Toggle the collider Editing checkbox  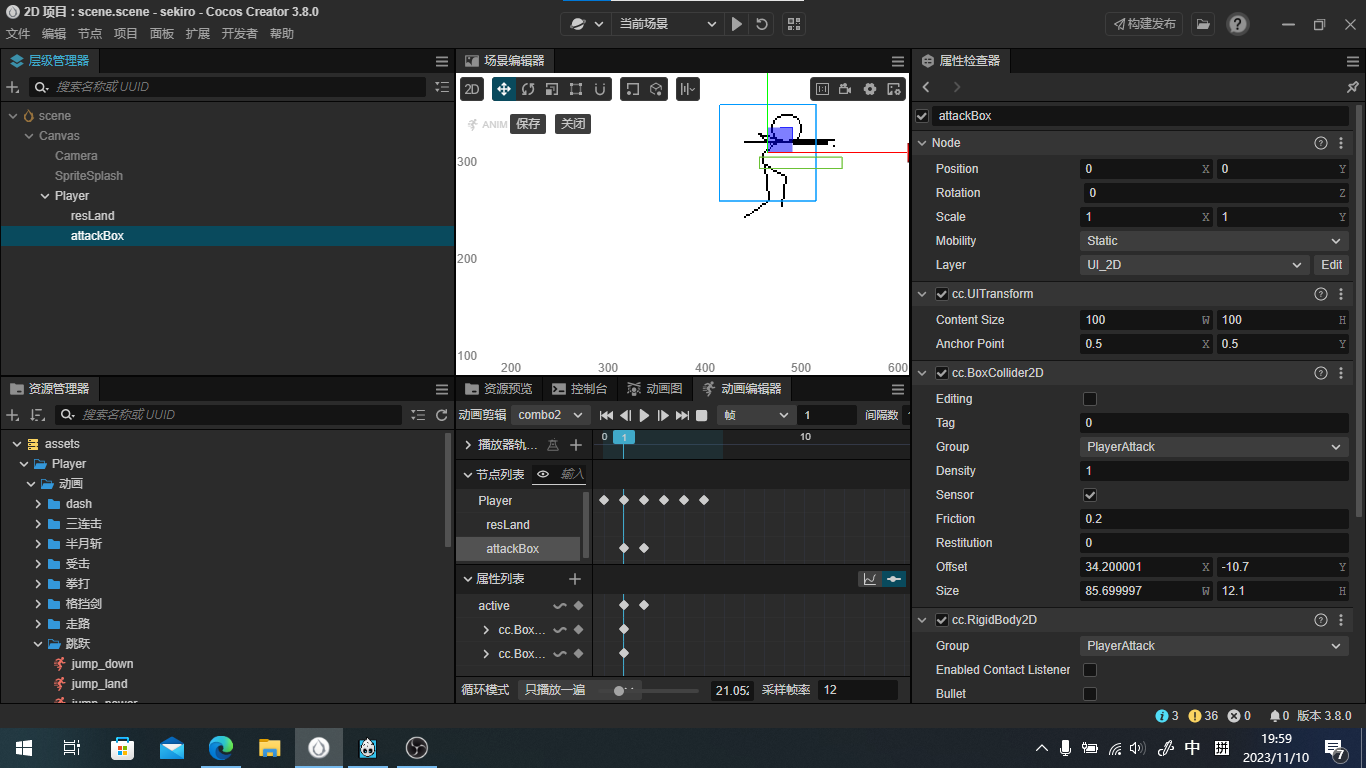click(x=1090, y=399)
